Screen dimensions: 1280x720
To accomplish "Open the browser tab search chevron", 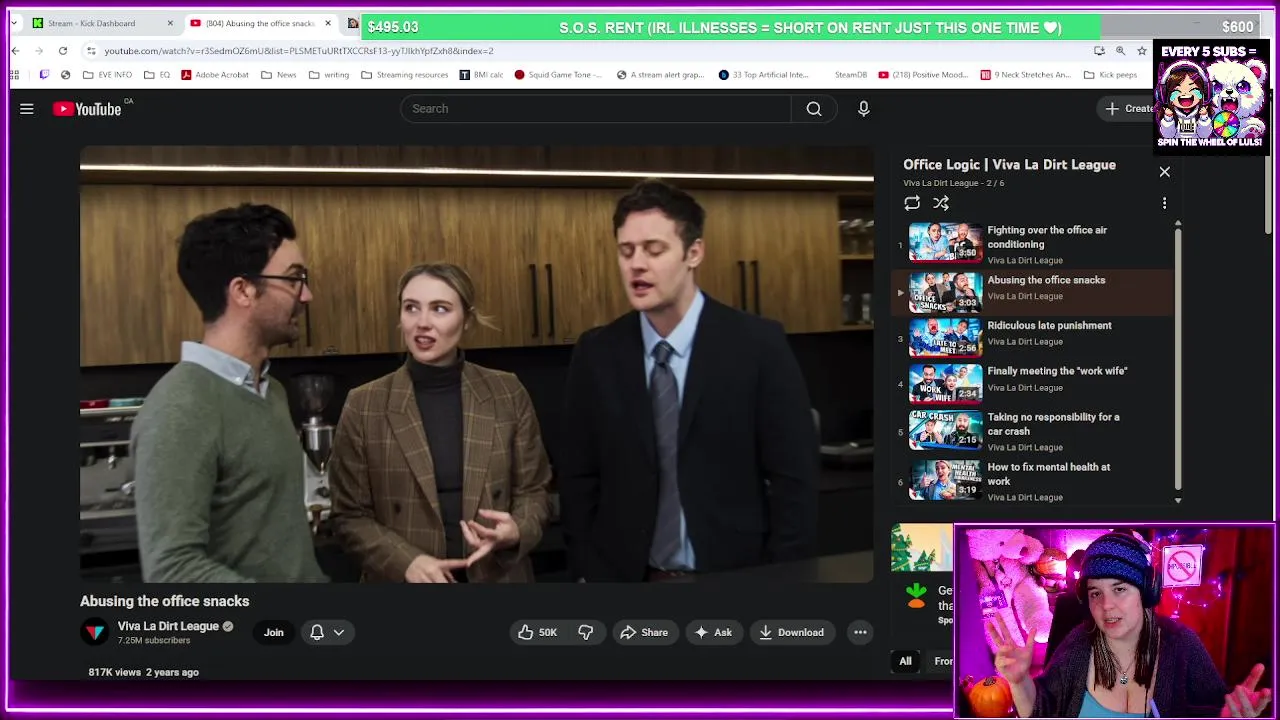I will click(14, 23).
